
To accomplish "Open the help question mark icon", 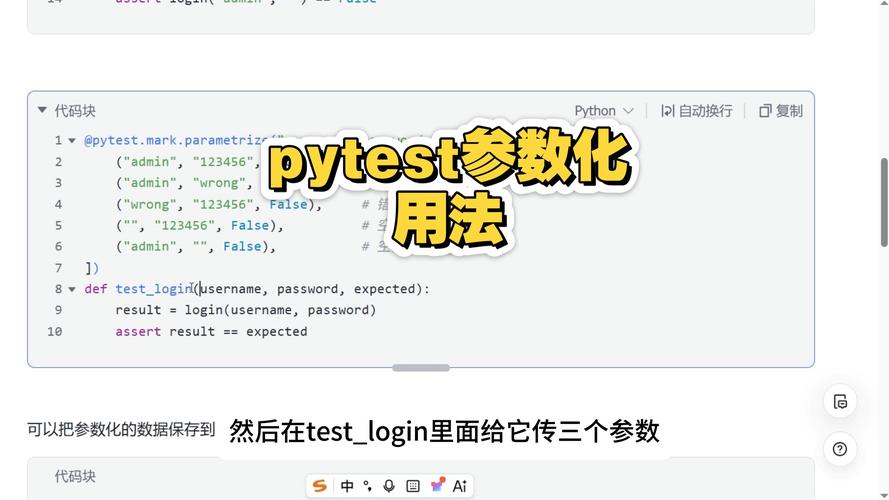I will click(x=840, y=449).
